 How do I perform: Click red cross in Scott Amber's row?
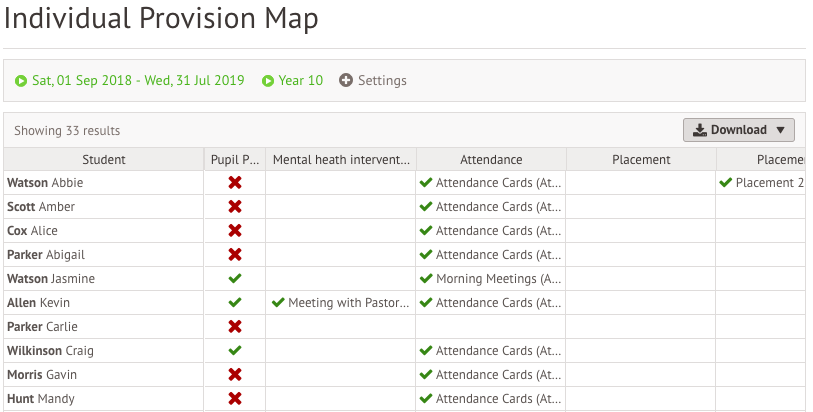pos(235,207)
